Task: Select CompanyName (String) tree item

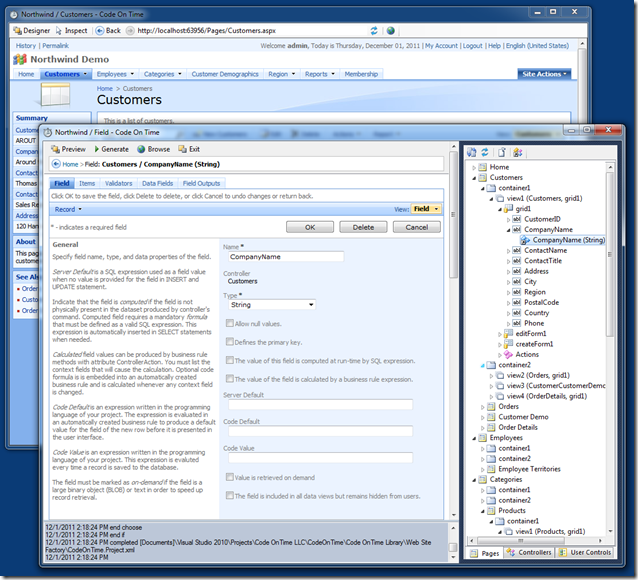Action: [x=568, y=240]
